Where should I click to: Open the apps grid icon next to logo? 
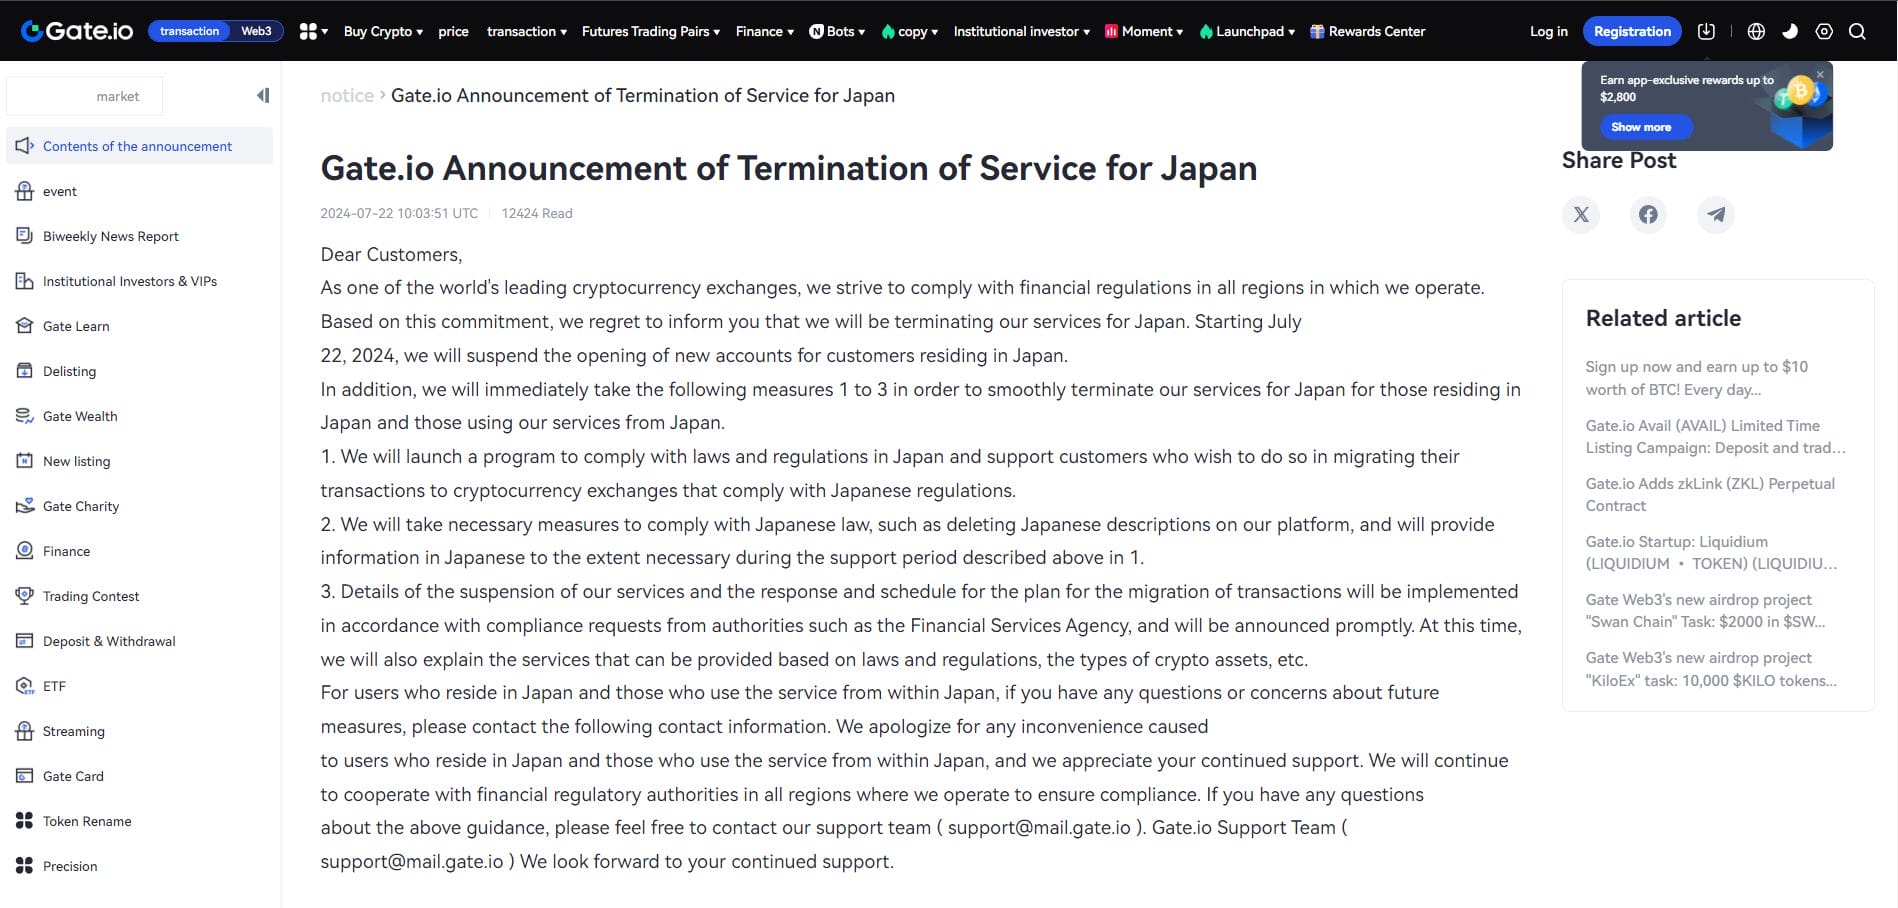(308, 31)
